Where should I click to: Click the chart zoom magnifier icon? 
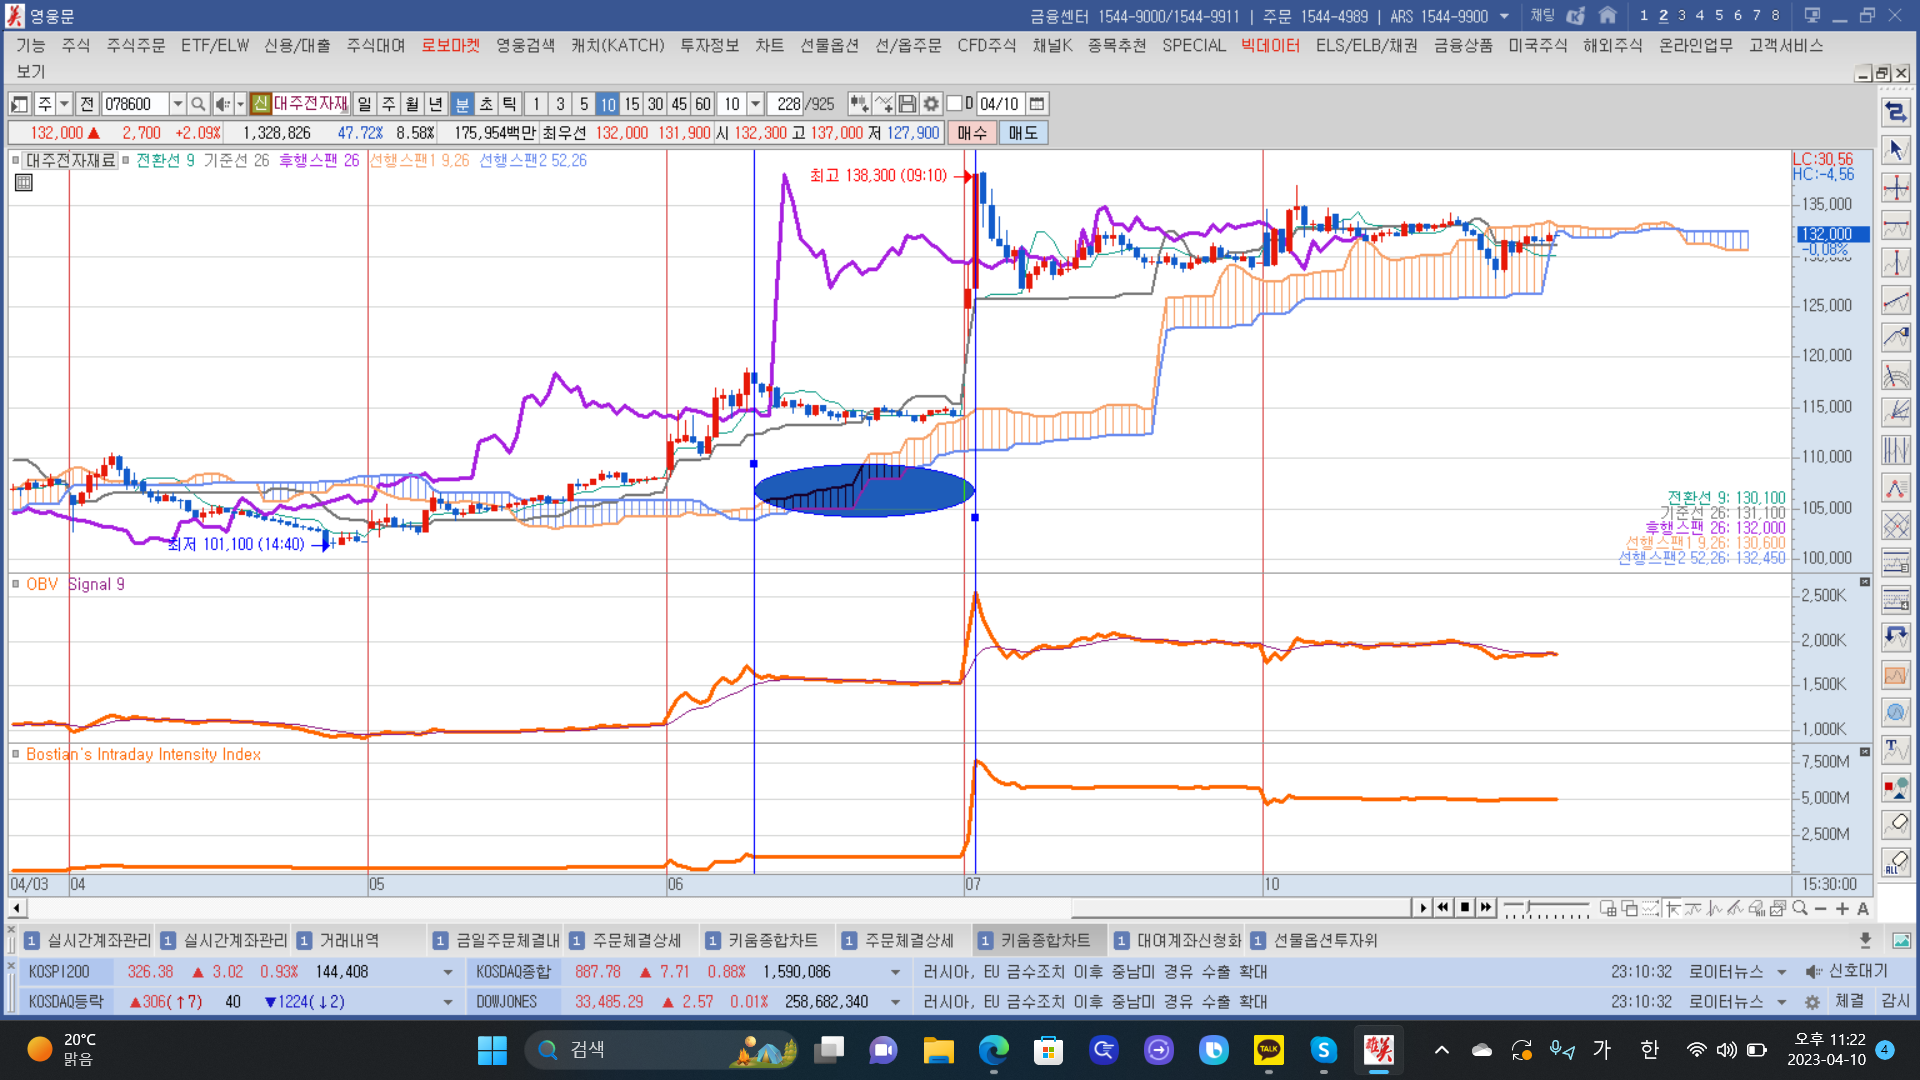click(1800, 908)
